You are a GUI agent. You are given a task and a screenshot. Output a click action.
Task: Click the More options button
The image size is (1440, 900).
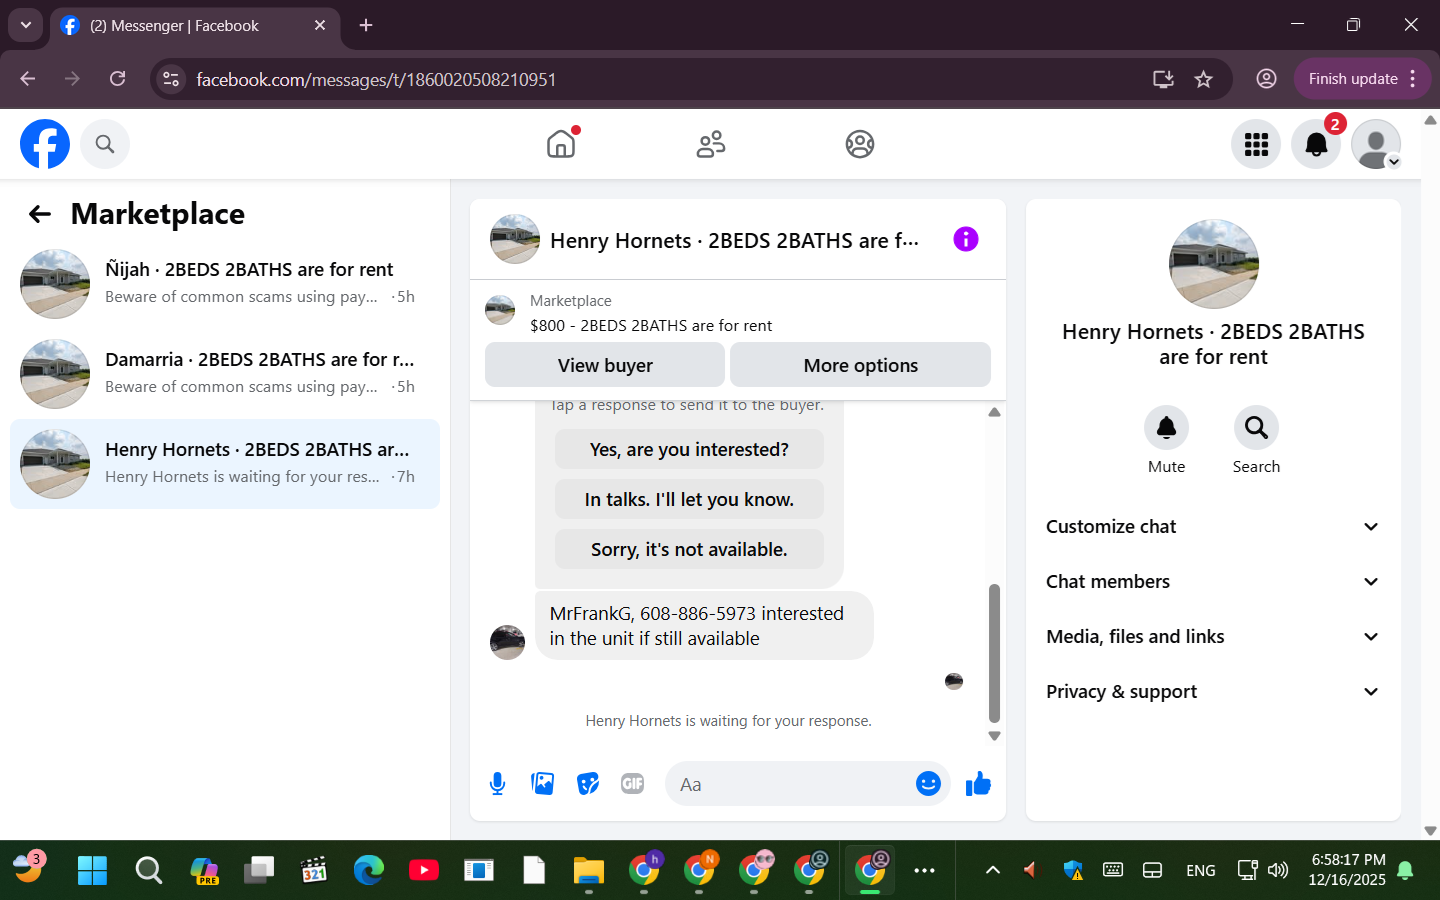pos(861,365)
